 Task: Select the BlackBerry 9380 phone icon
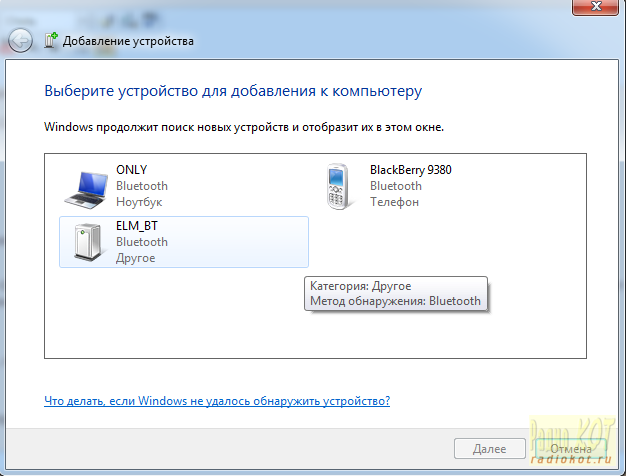click(x=339, y=186)
